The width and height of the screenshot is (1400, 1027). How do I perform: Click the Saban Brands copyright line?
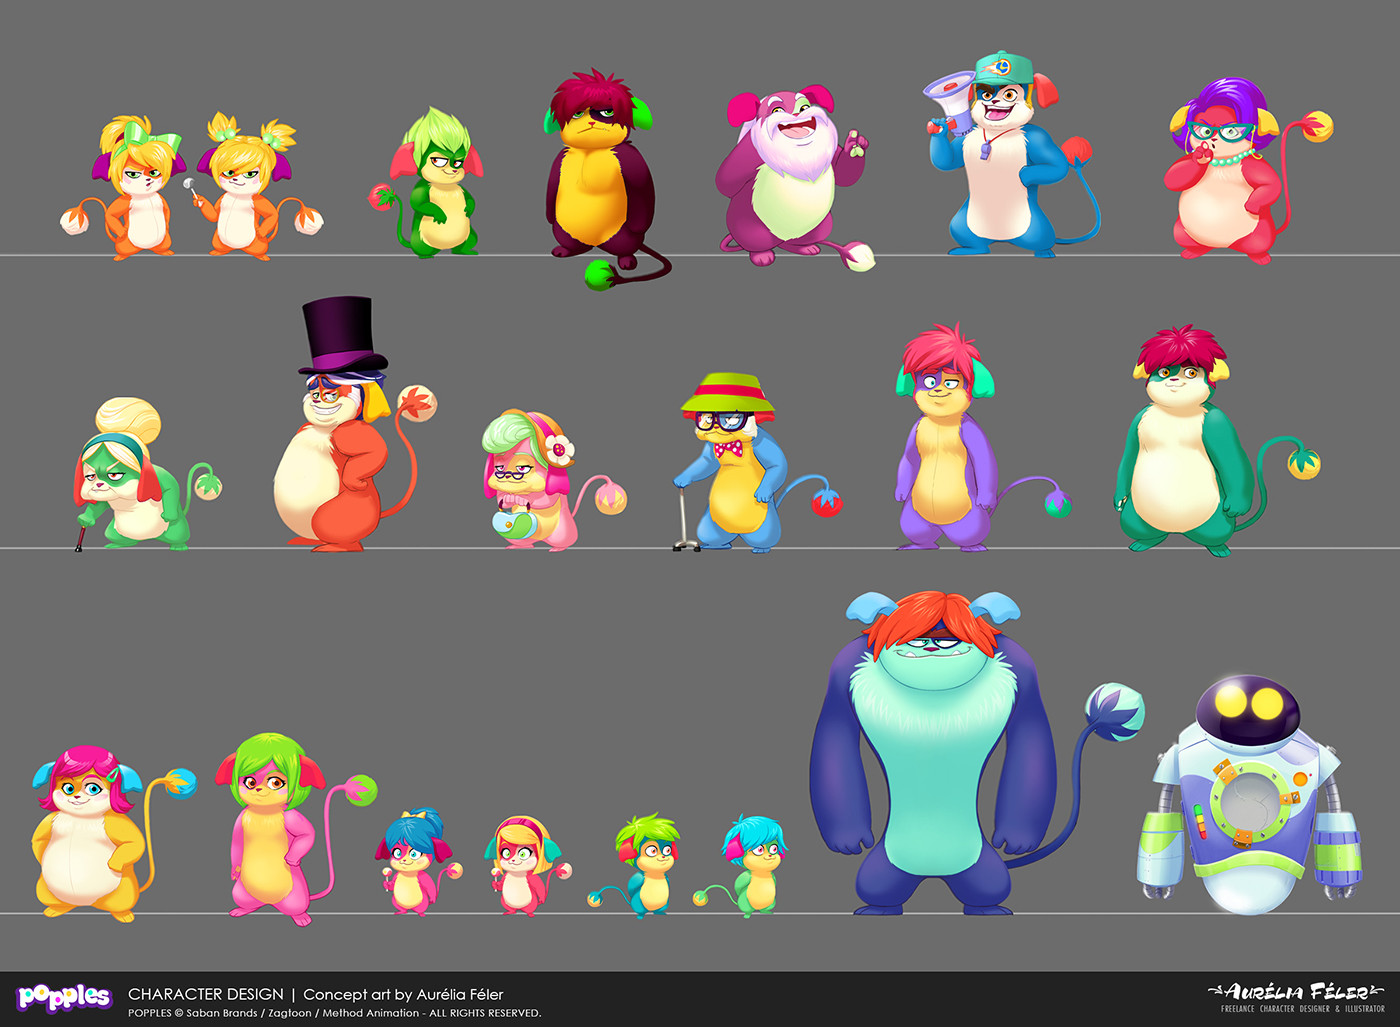click(x=335, y=1013)
